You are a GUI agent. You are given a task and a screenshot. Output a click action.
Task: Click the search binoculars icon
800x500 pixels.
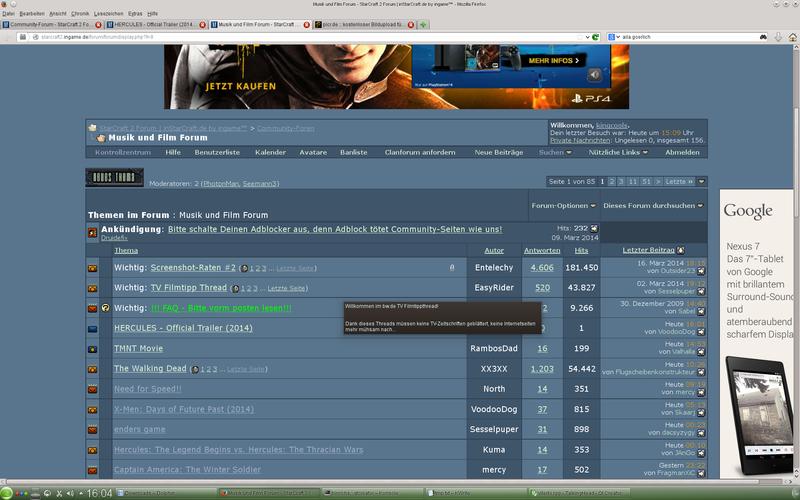click(763, 37)
